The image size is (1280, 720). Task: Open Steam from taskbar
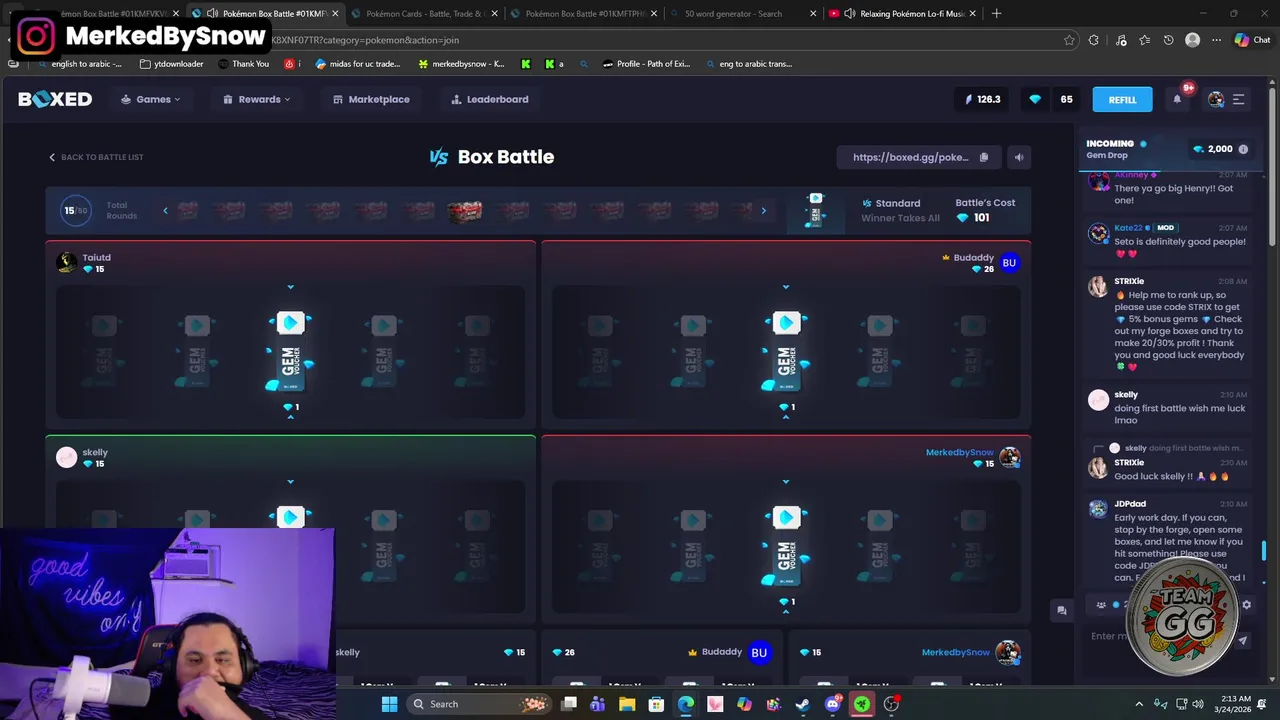point(803,704)
